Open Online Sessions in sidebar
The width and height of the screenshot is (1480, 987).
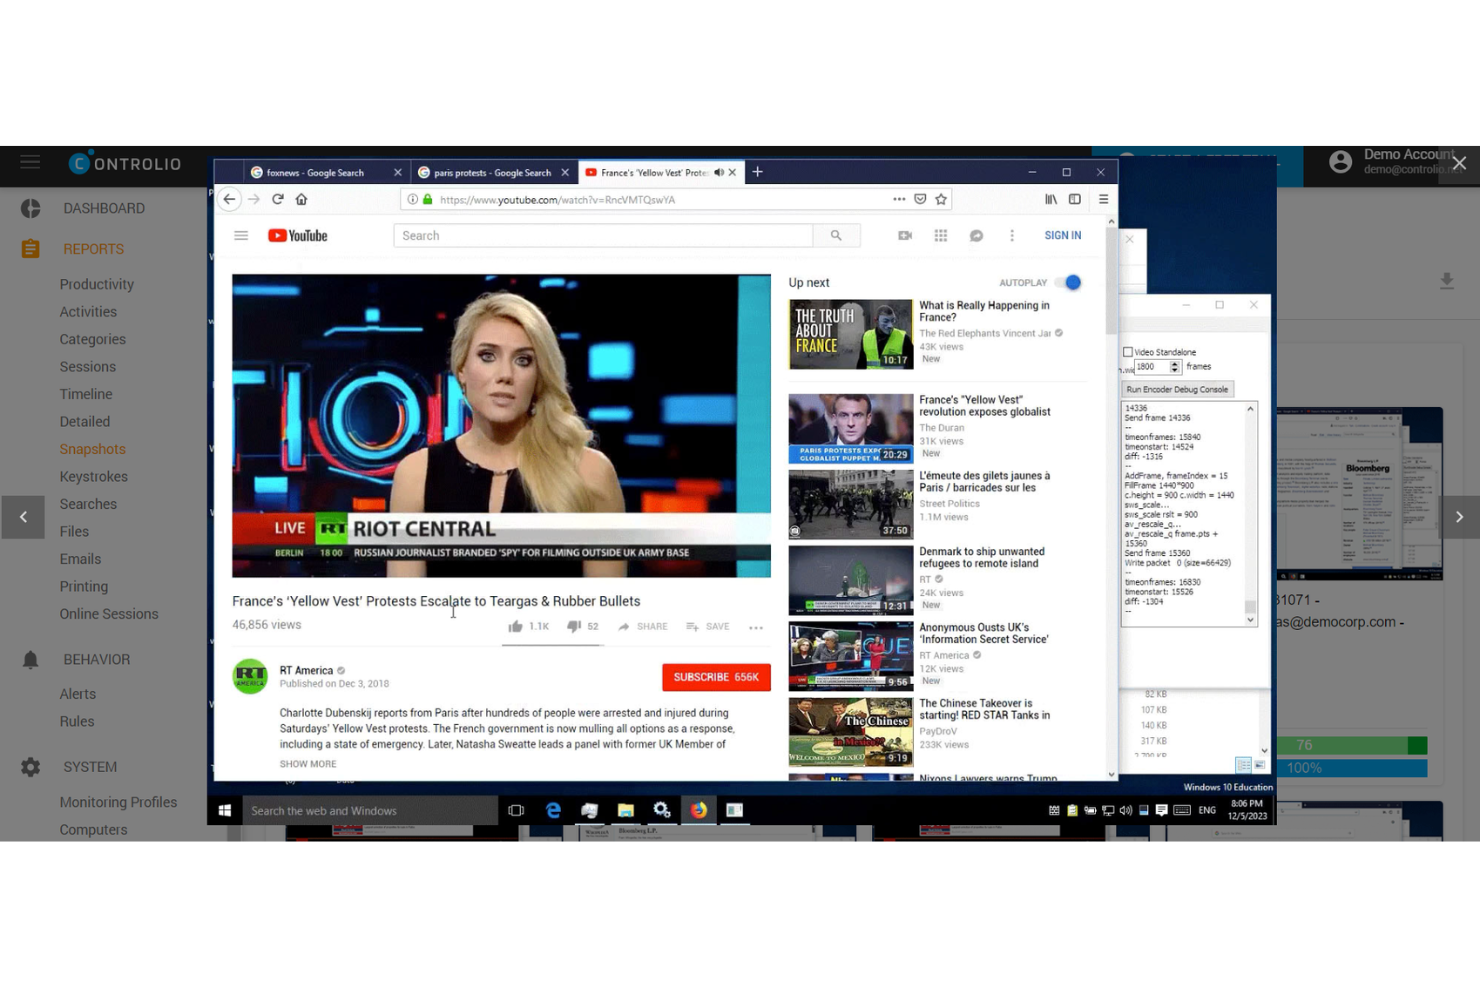click(109, 614)
